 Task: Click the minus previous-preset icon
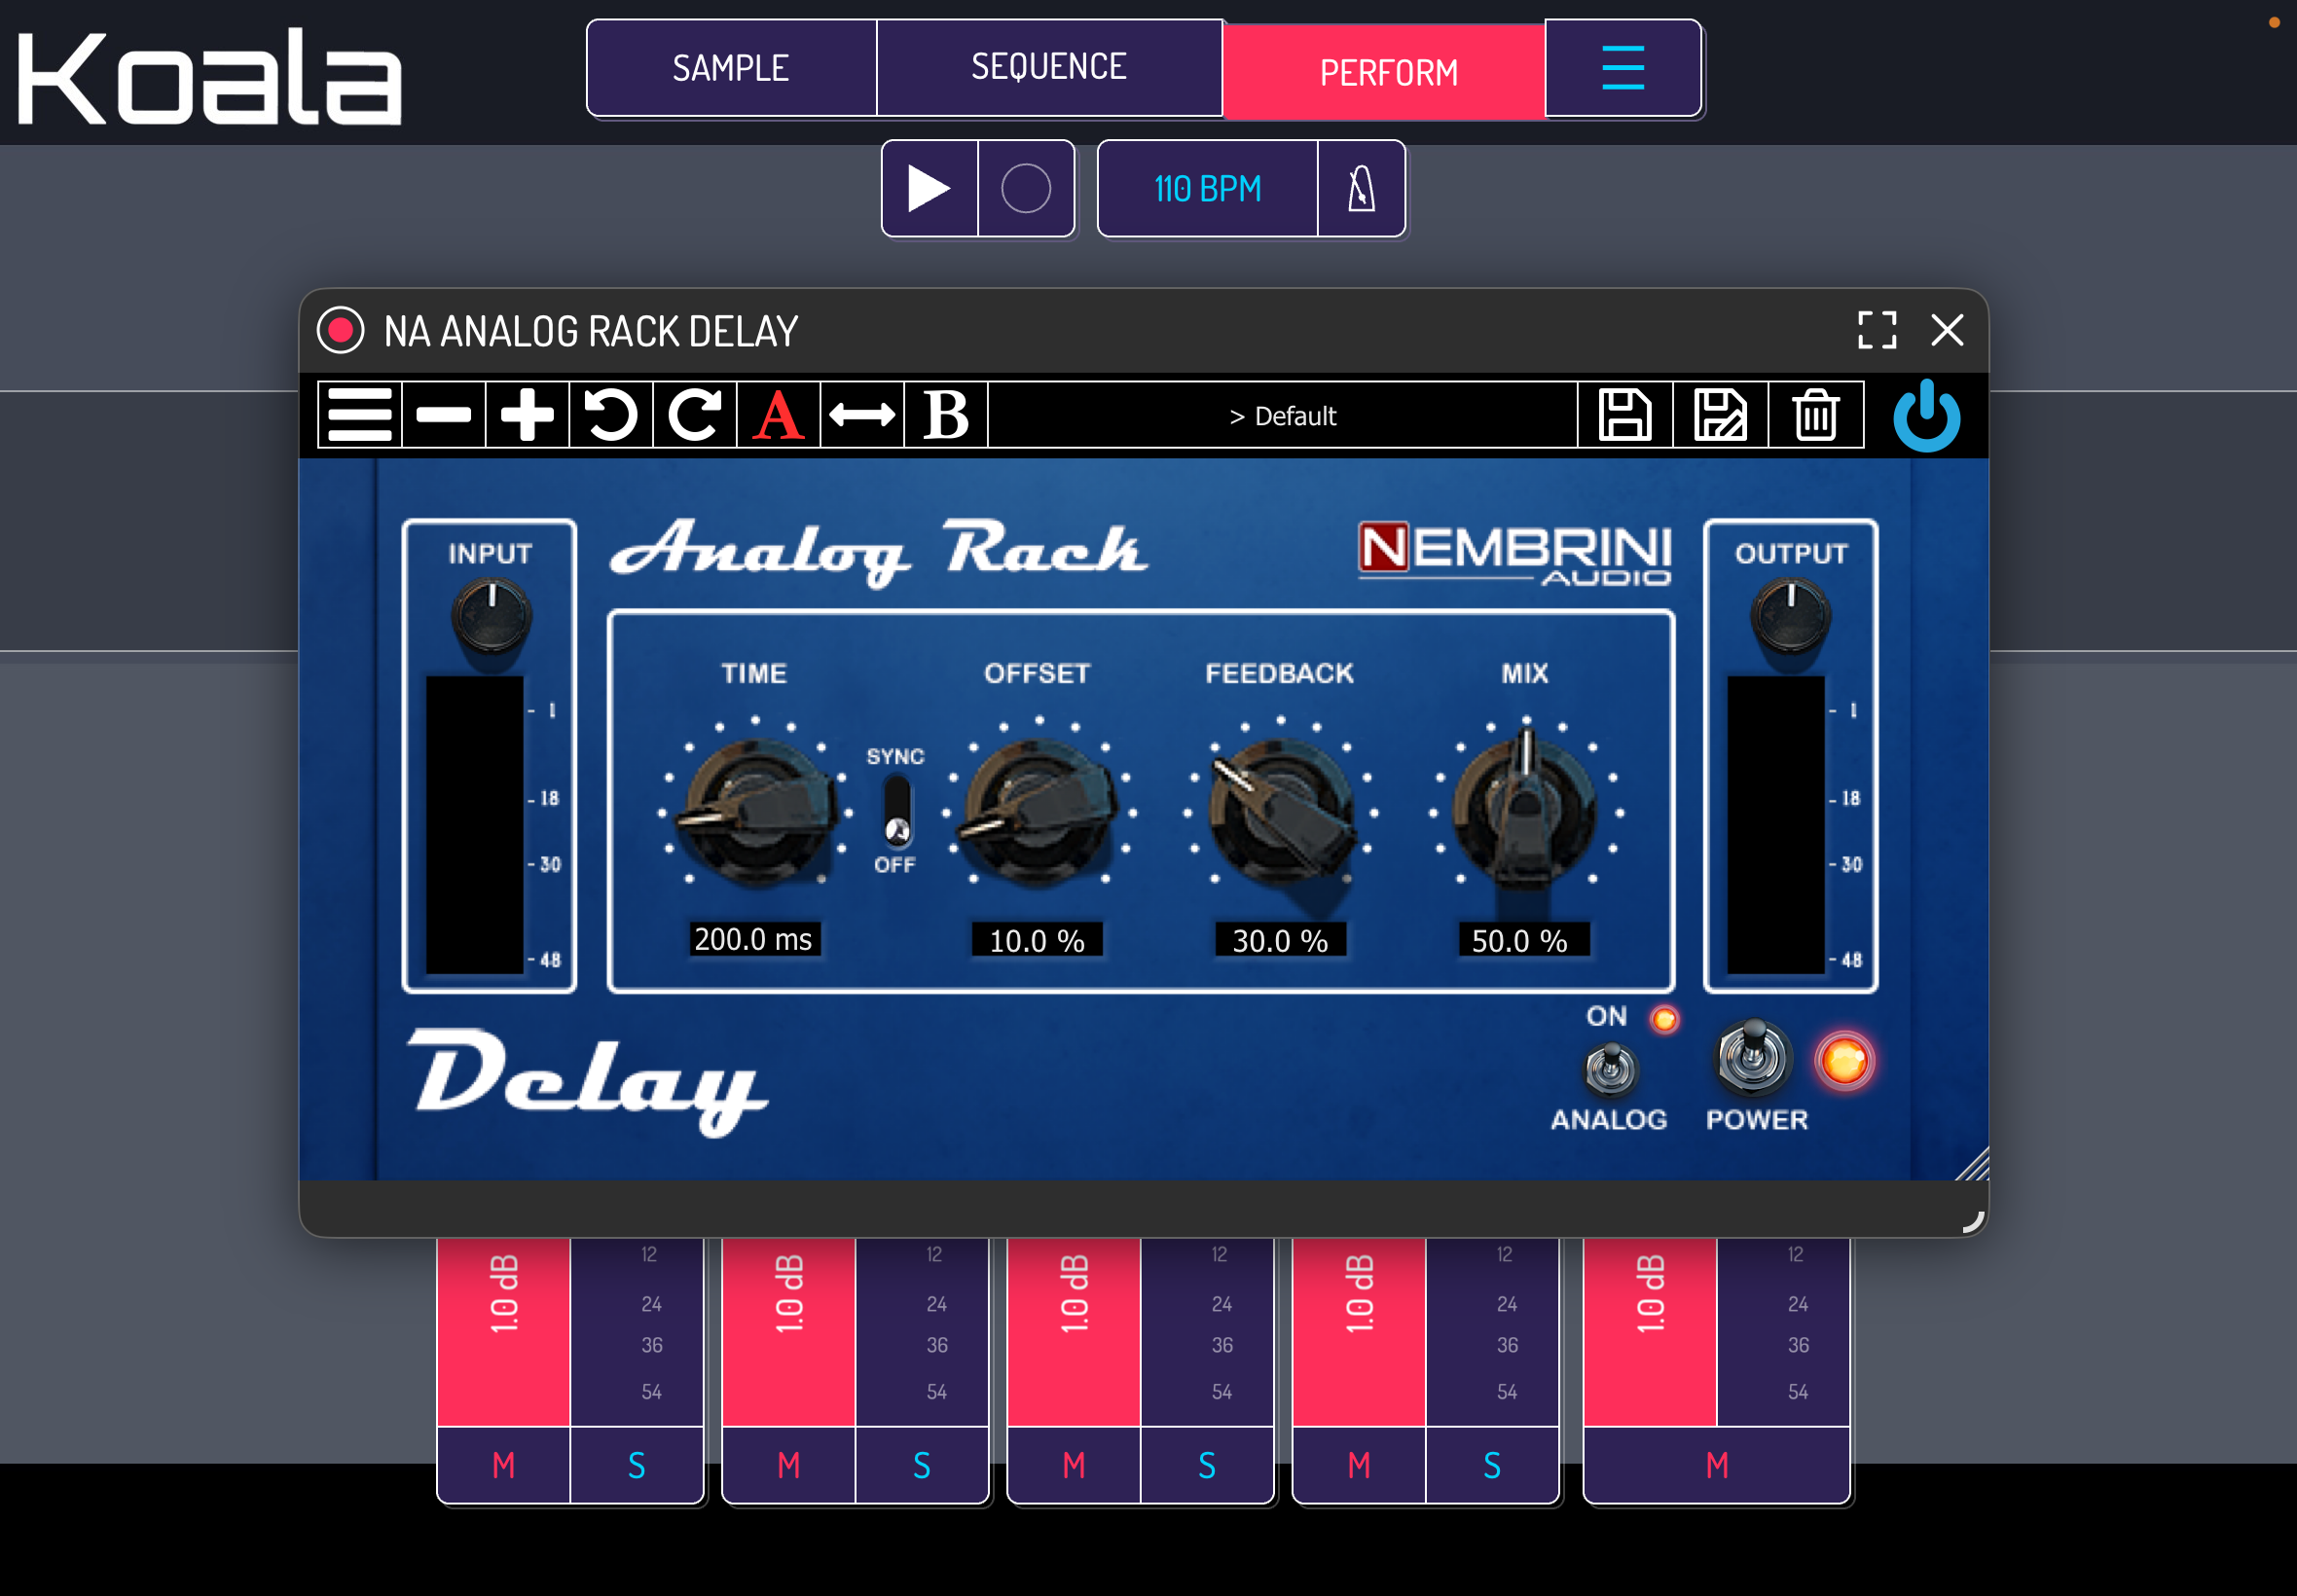pos(444,415)
